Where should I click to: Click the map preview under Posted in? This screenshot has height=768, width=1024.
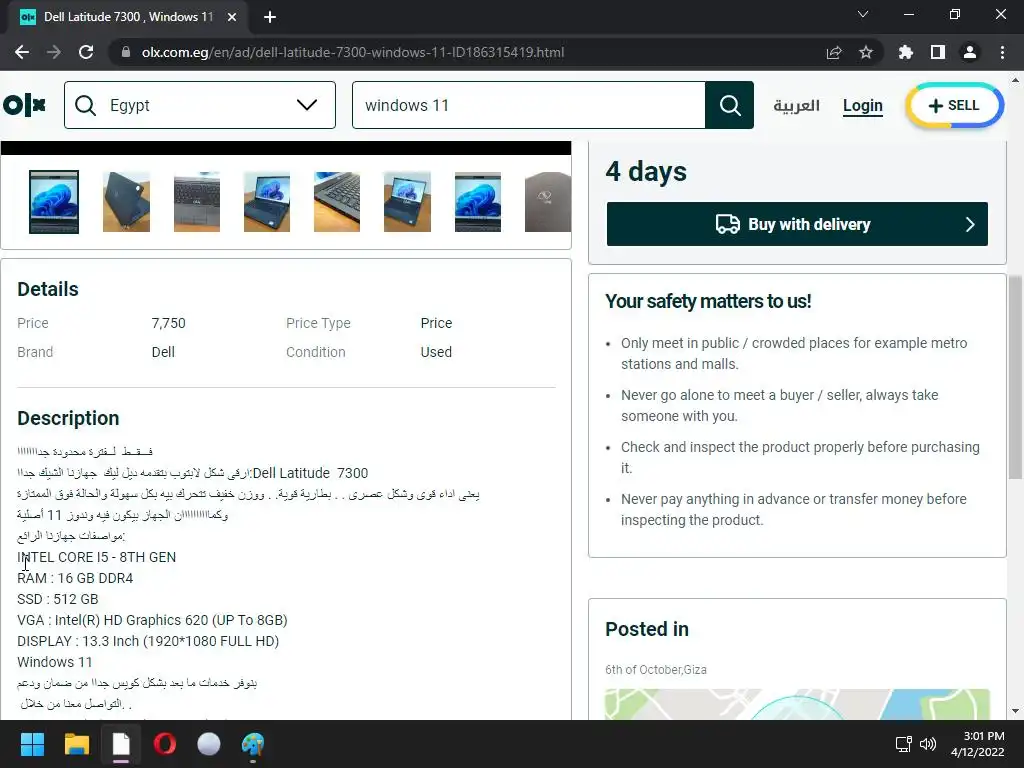797,704
